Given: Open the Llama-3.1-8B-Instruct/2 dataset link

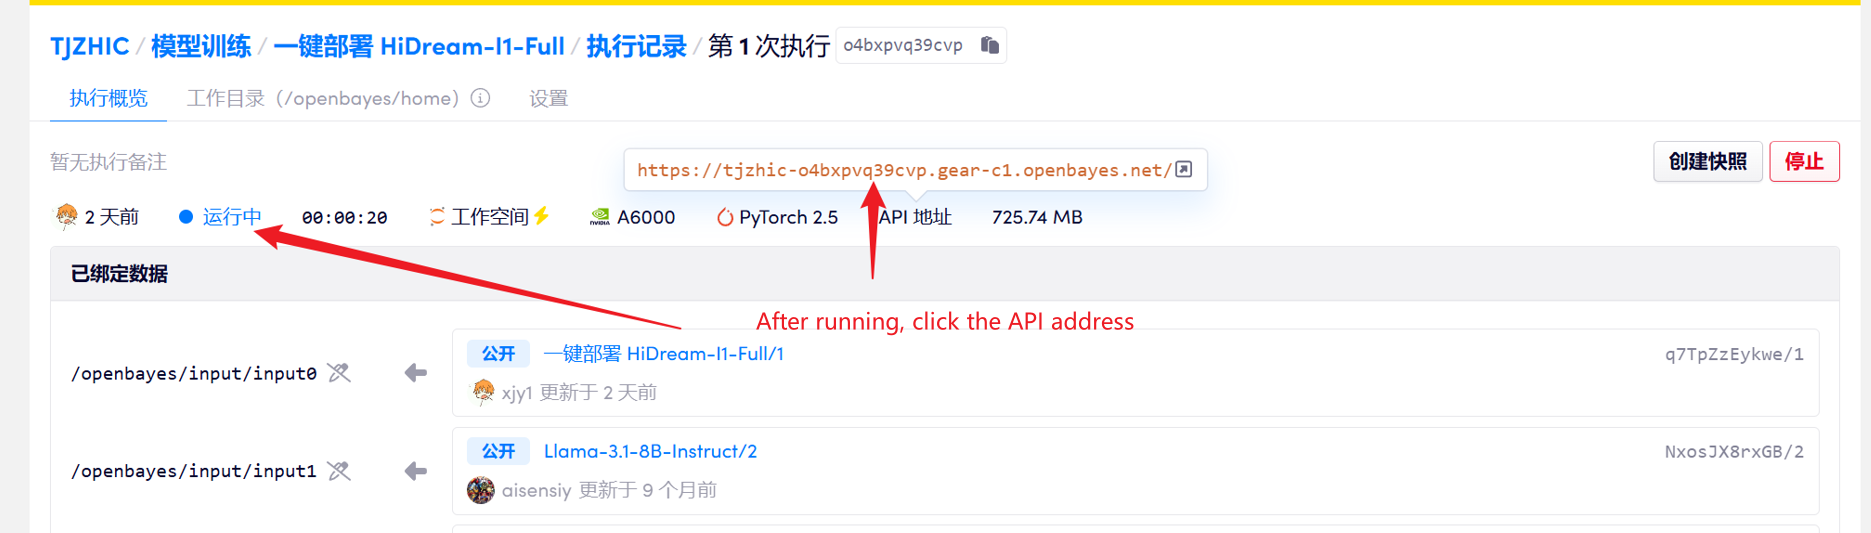Looking at the screenshot, I should coord(650,451).
